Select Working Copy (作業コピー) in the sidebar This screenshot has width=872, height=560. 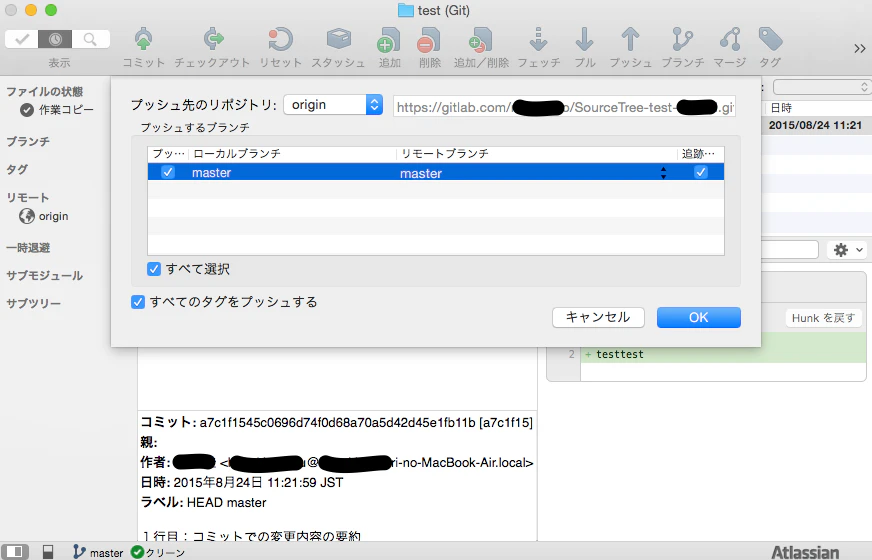tap(57, 110)
